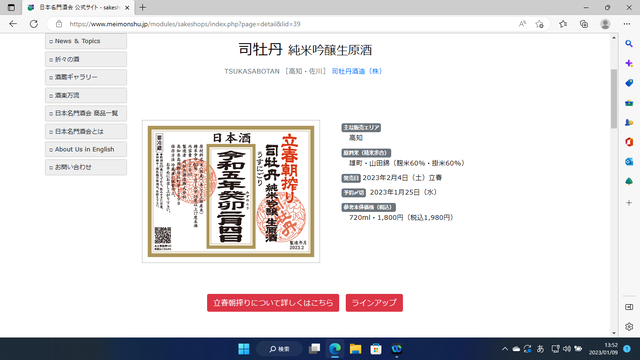
Task: Open Tools briefcase in sidebar
Action: pyautogui.click(x=629, y=103)
